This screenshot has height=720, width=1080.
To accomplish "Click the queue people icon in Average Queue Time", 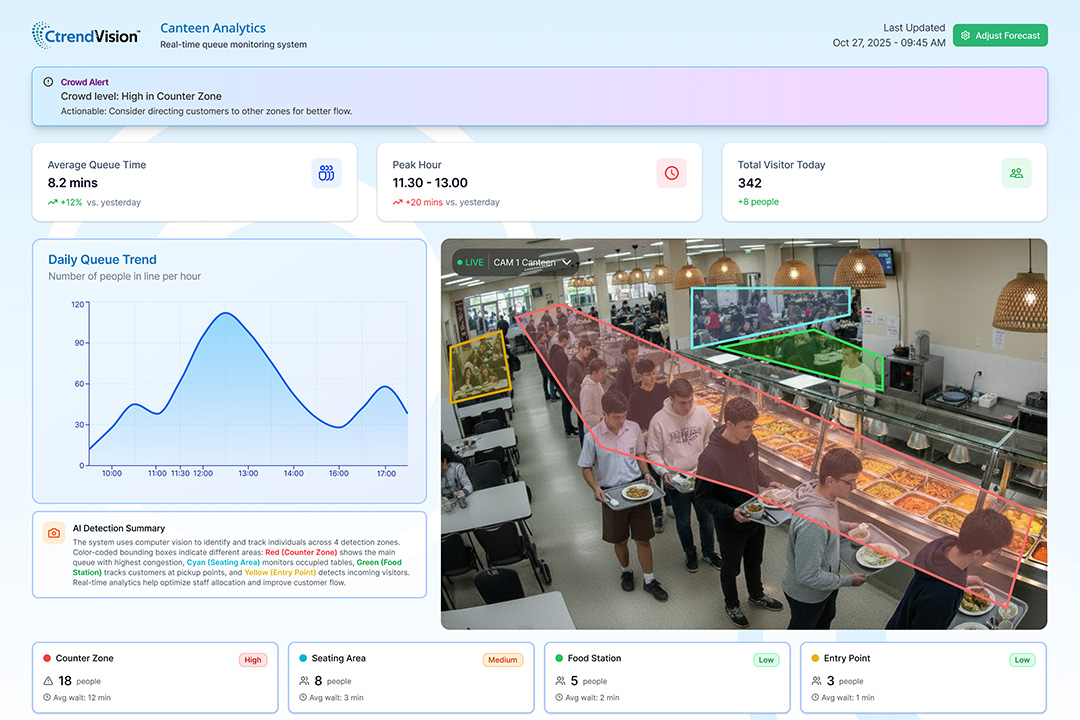I will click(x=326, y=173).
